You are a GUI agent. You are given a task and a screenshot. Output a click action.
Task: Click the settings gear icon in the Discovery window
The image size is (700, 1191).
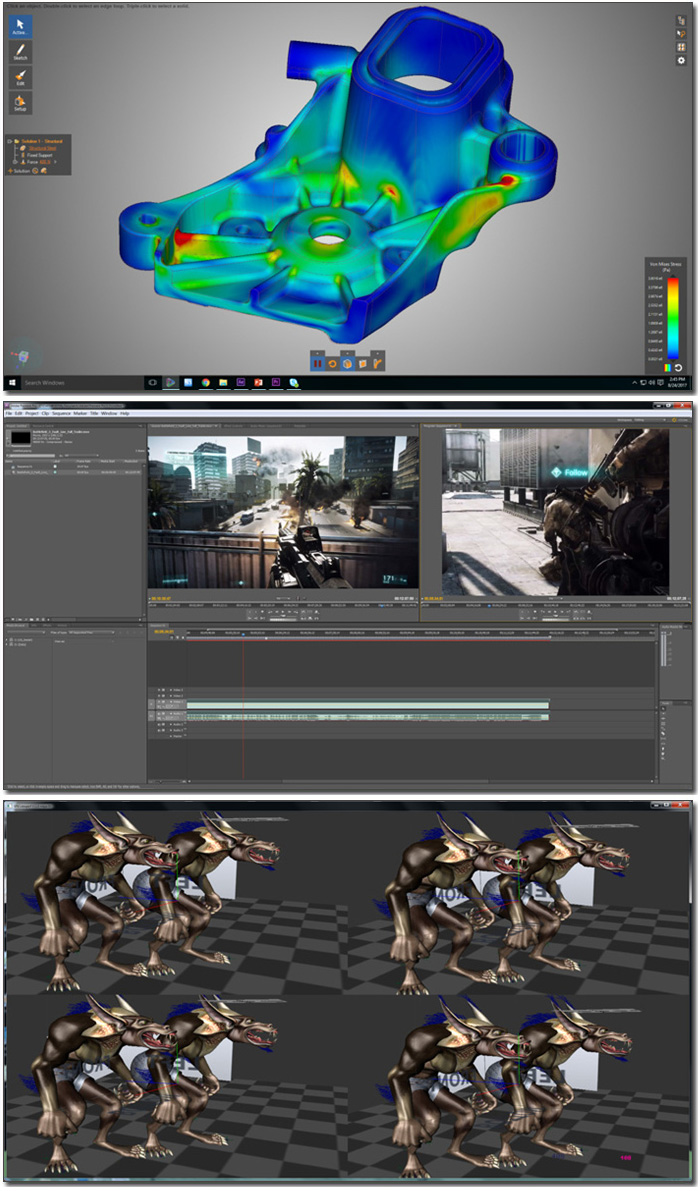[x=681, y=60]
